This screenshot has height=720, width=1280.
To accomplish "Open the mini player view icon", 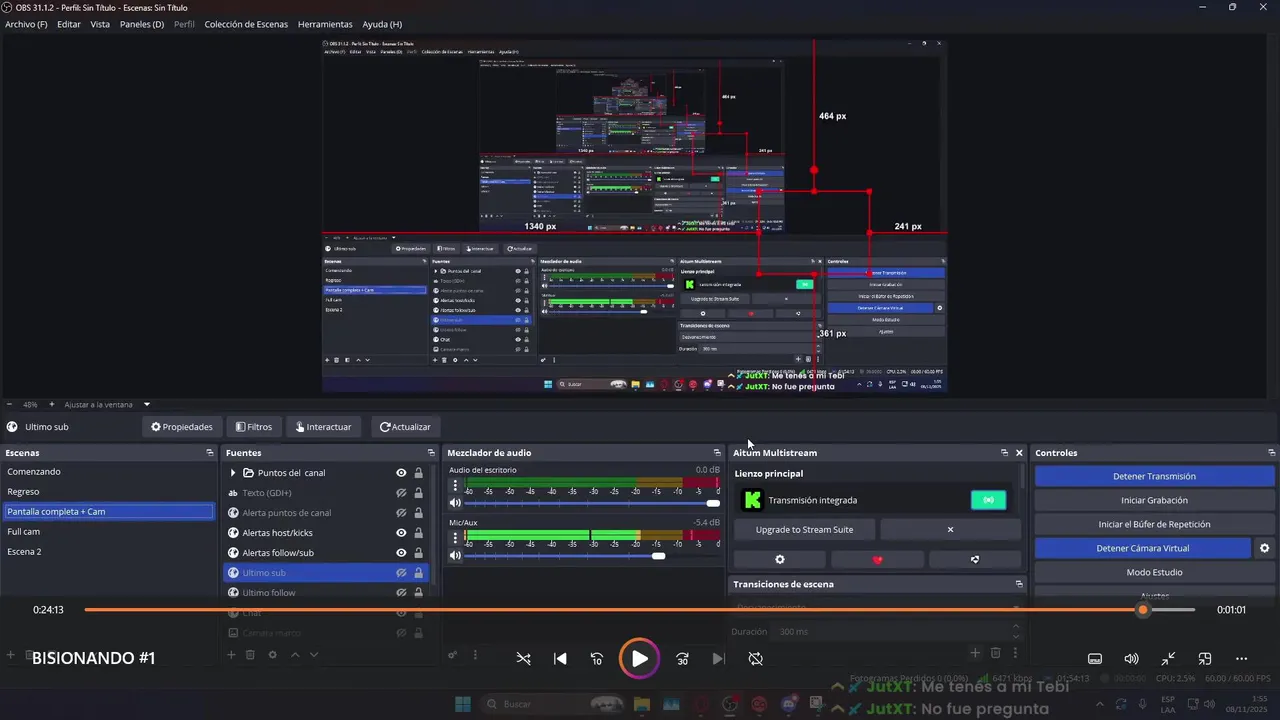I will pyautogui.click(x=1205, y=659).
